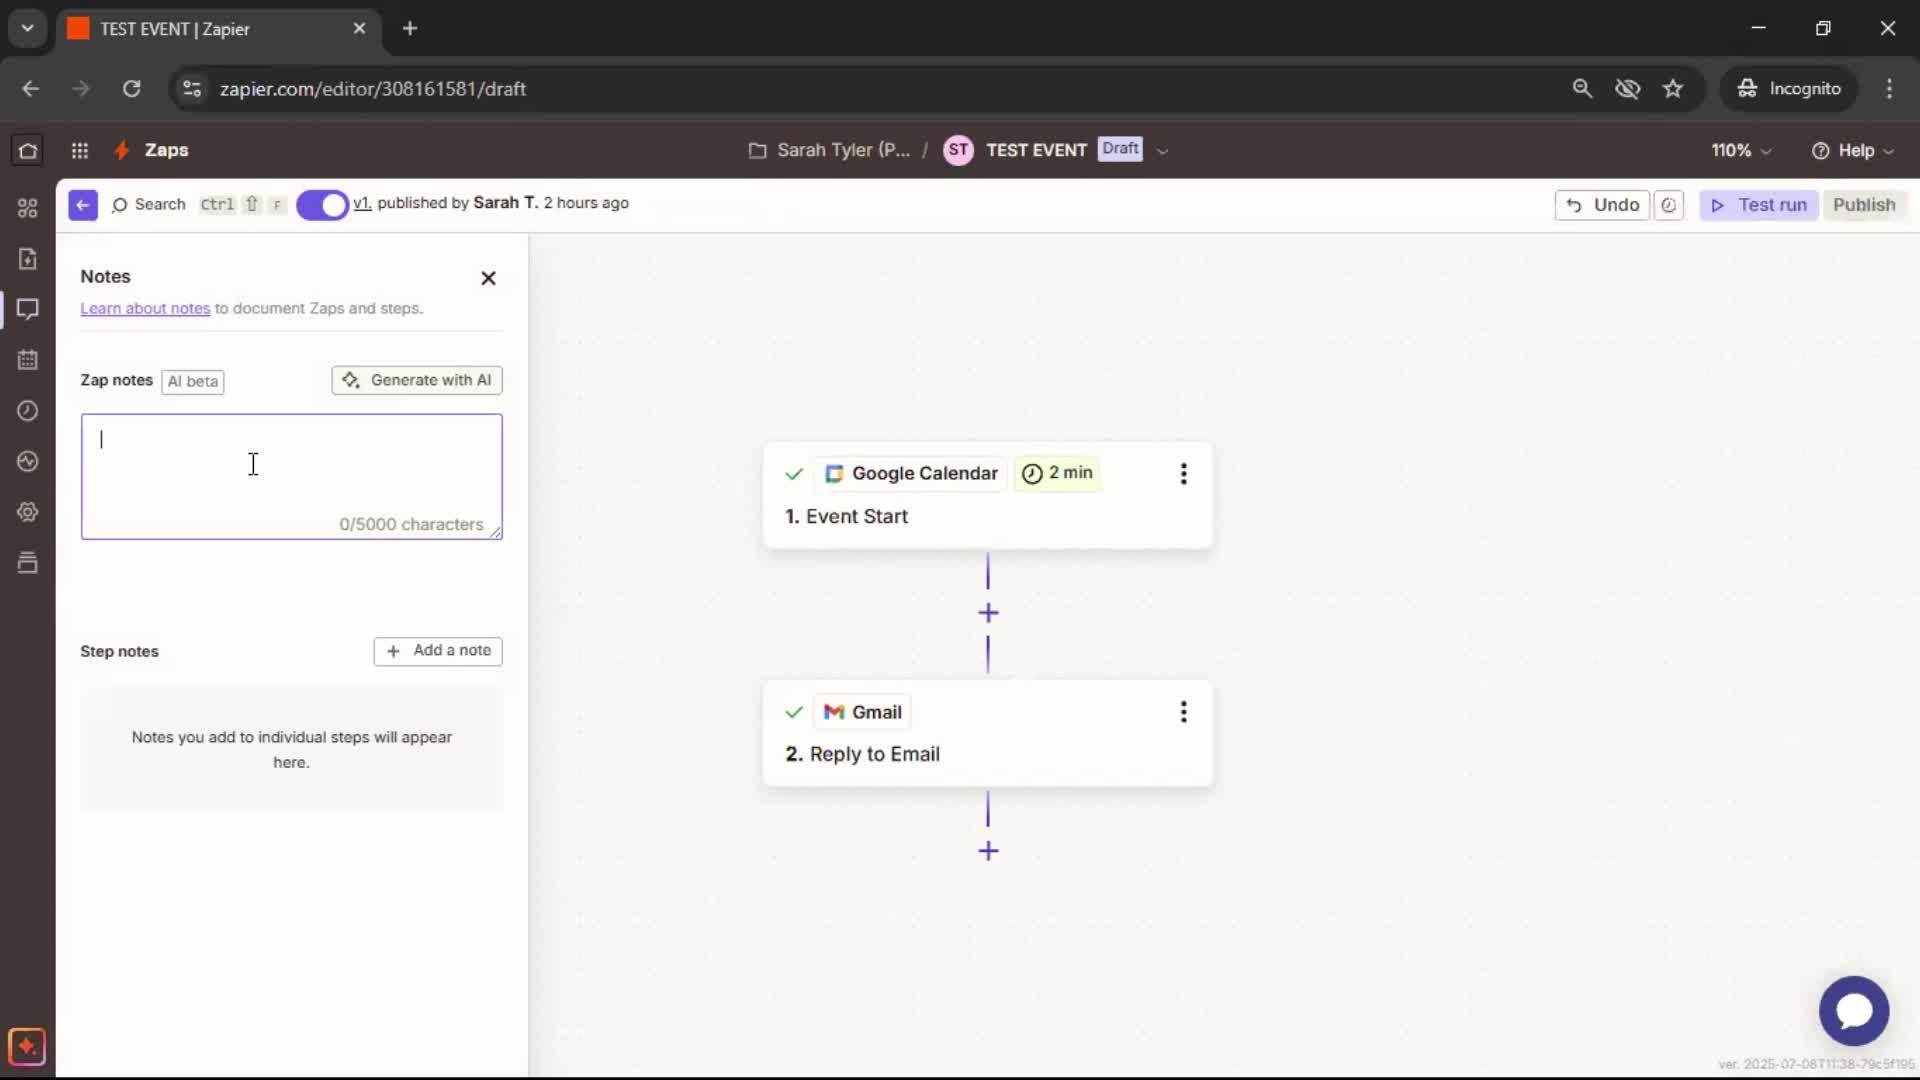Open the Sarah Tyler folder breadcrumb
Screen dimensions: 1920x1080
pos(843,150)
